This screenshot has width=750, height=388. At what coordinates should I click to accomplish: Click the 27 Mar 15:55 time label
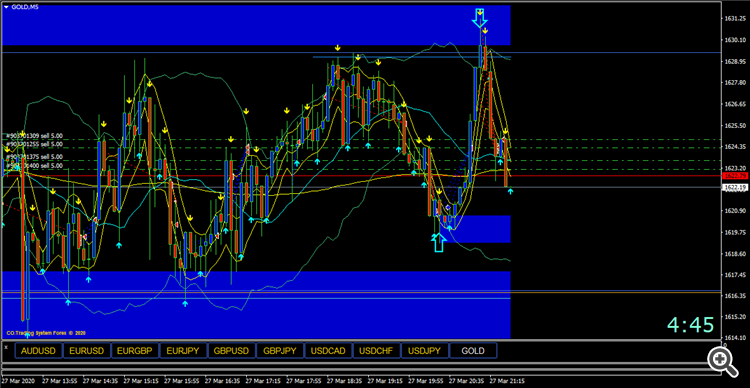(x=182, y=381)
